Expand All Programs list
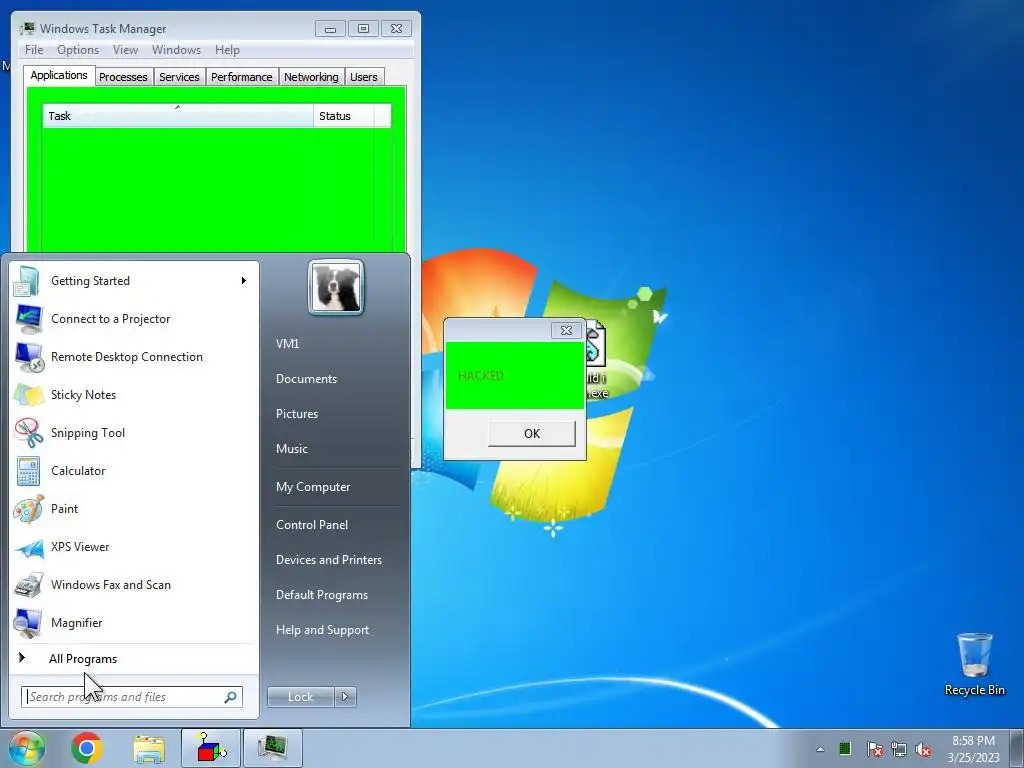The image size is (1024, 768). click(134, 658)
